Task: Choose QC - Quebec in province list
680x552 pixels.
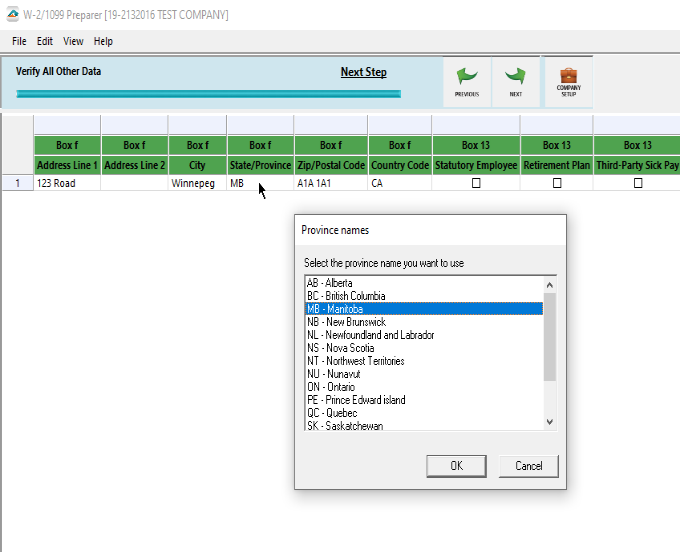Action: click(331, 413)
